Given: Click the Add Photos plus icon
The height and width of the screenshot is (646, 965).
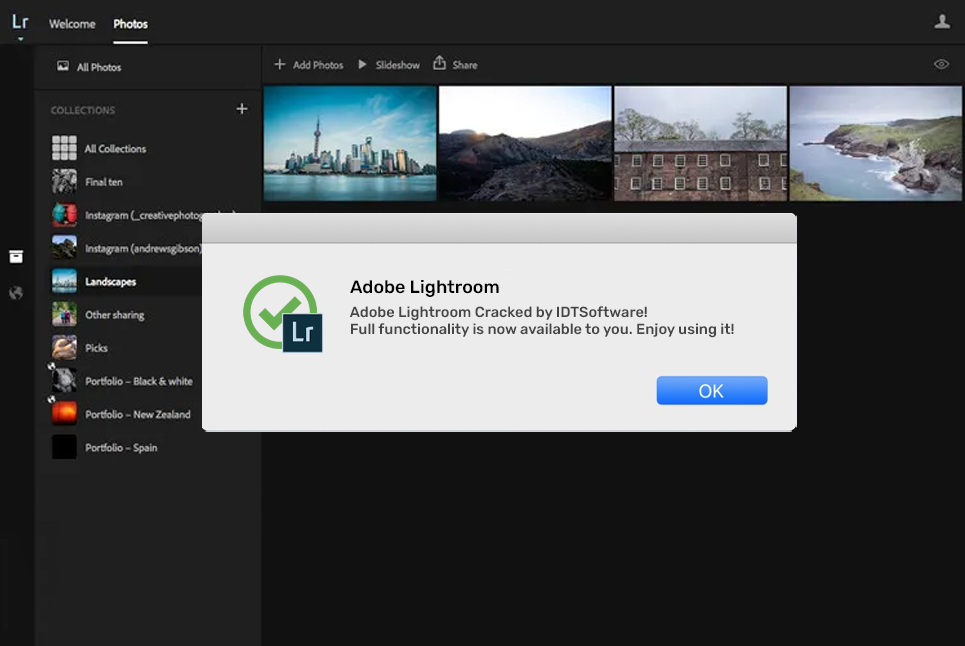Looking at the screenshot, I should pos(279,64).
